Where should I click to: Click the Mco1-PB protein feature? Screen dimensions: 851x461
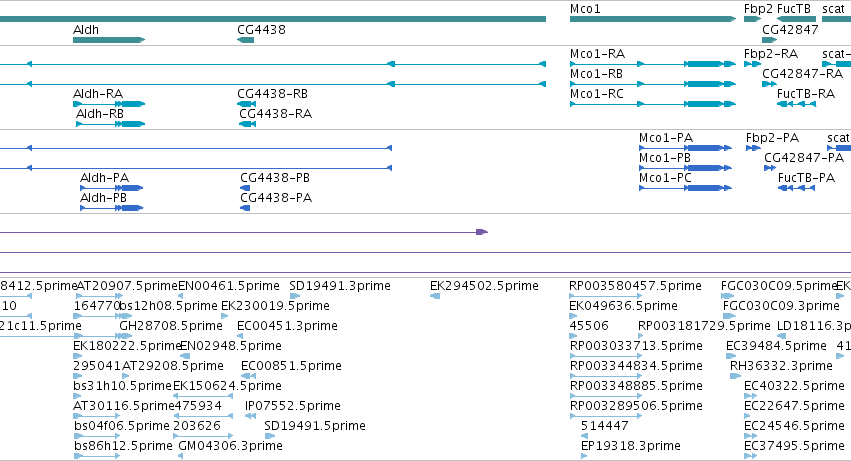pos(685,168)
